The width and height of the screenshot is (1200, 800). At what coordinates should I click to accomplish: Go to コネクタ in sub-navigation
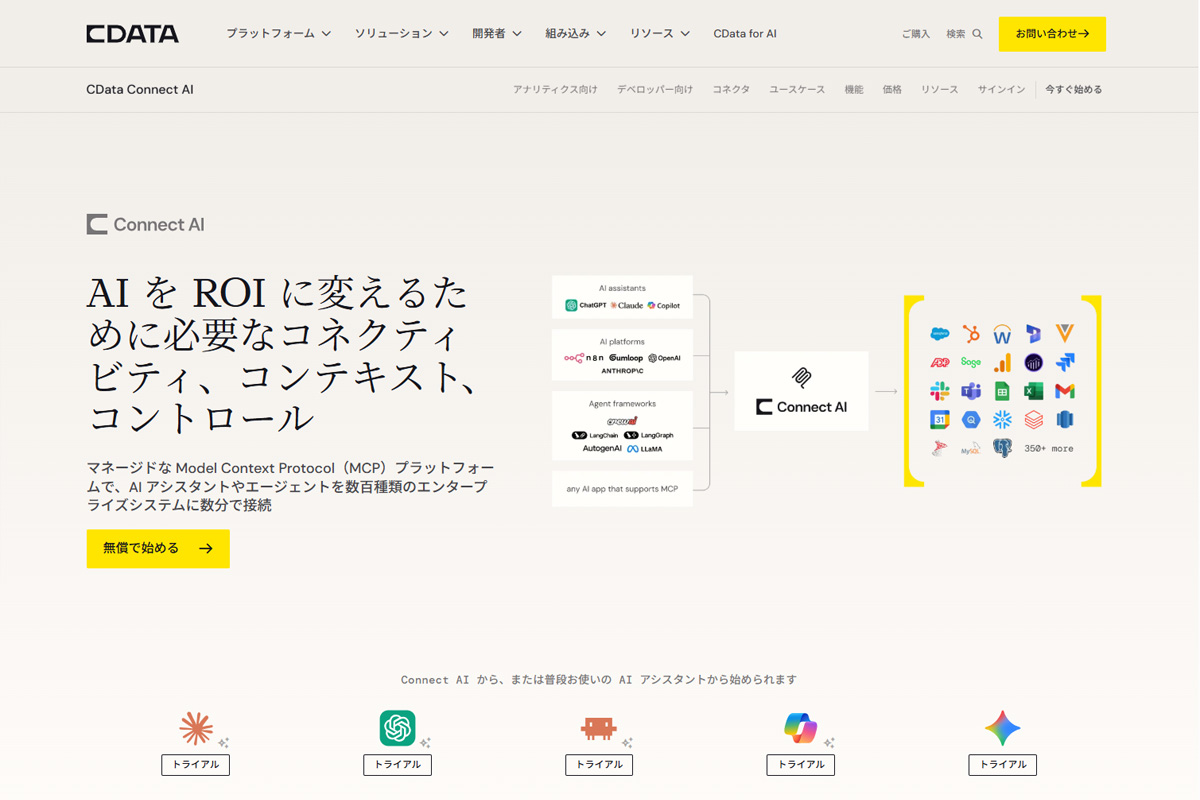coord(731,90)
